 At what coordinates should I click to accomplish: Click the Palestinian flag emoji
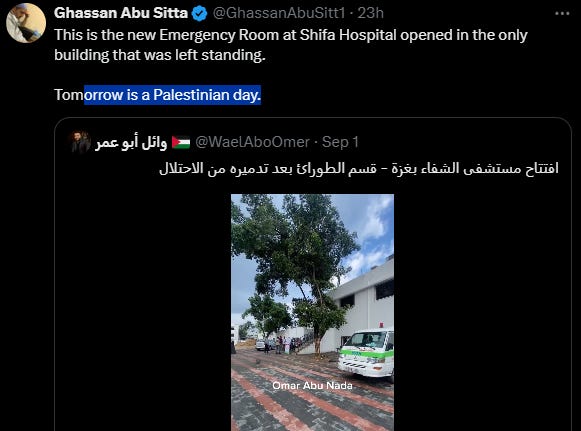[181, 142]
